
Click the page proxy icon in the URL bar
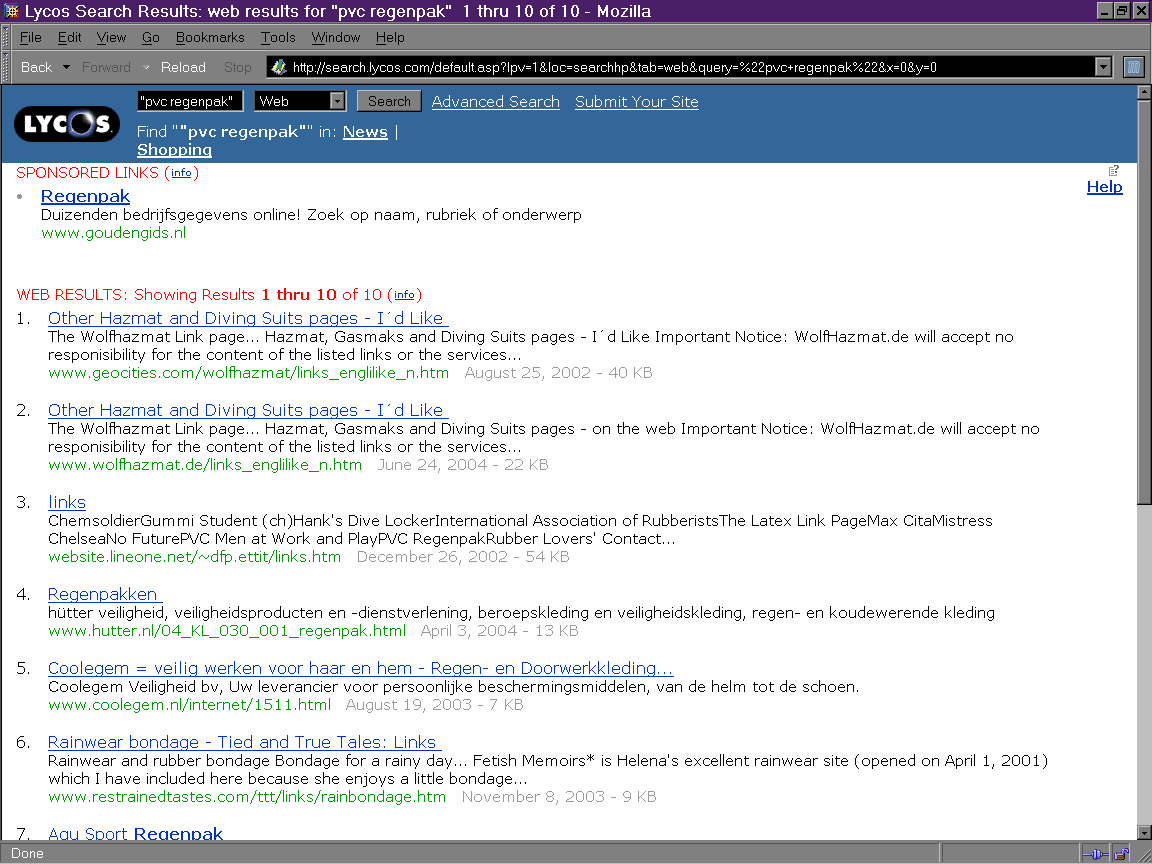(x=278, y=67)
